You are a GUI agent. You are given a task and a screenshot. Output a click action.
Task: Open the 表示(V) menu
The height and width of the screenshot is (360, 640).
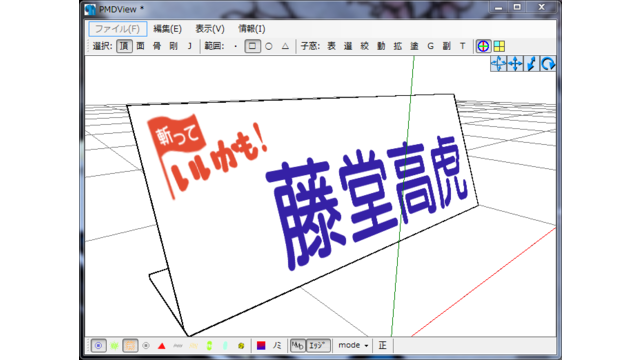pos(210,29)
